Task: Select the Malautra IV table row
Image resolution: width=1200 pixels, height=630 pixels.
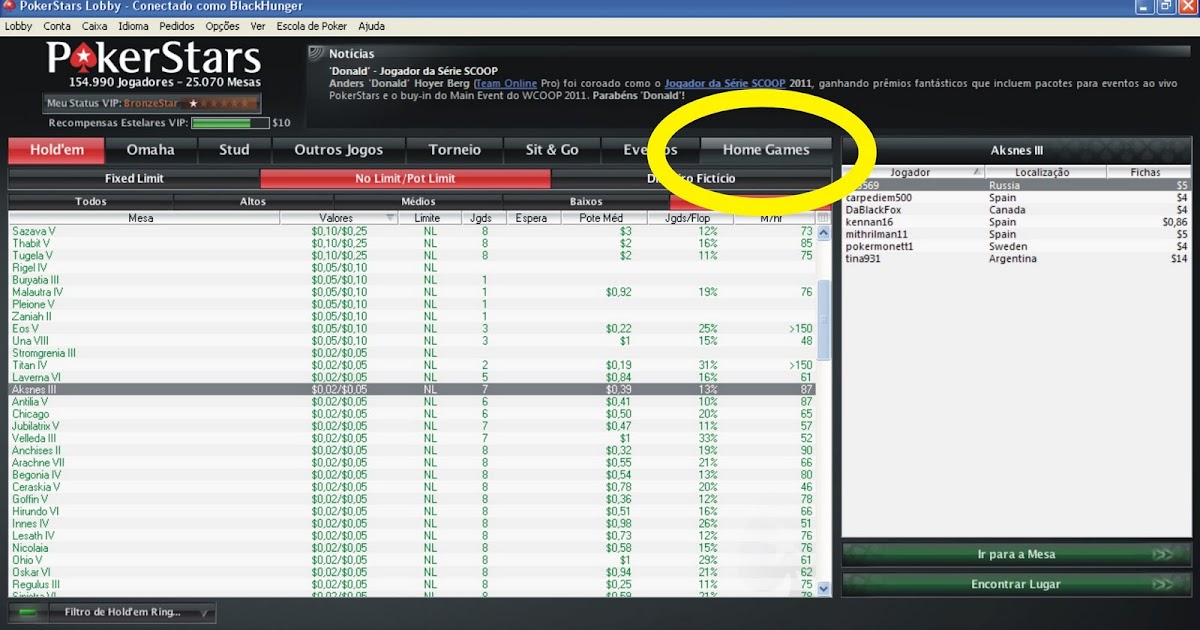Action: pyautogui.click(x=412, y=292)
